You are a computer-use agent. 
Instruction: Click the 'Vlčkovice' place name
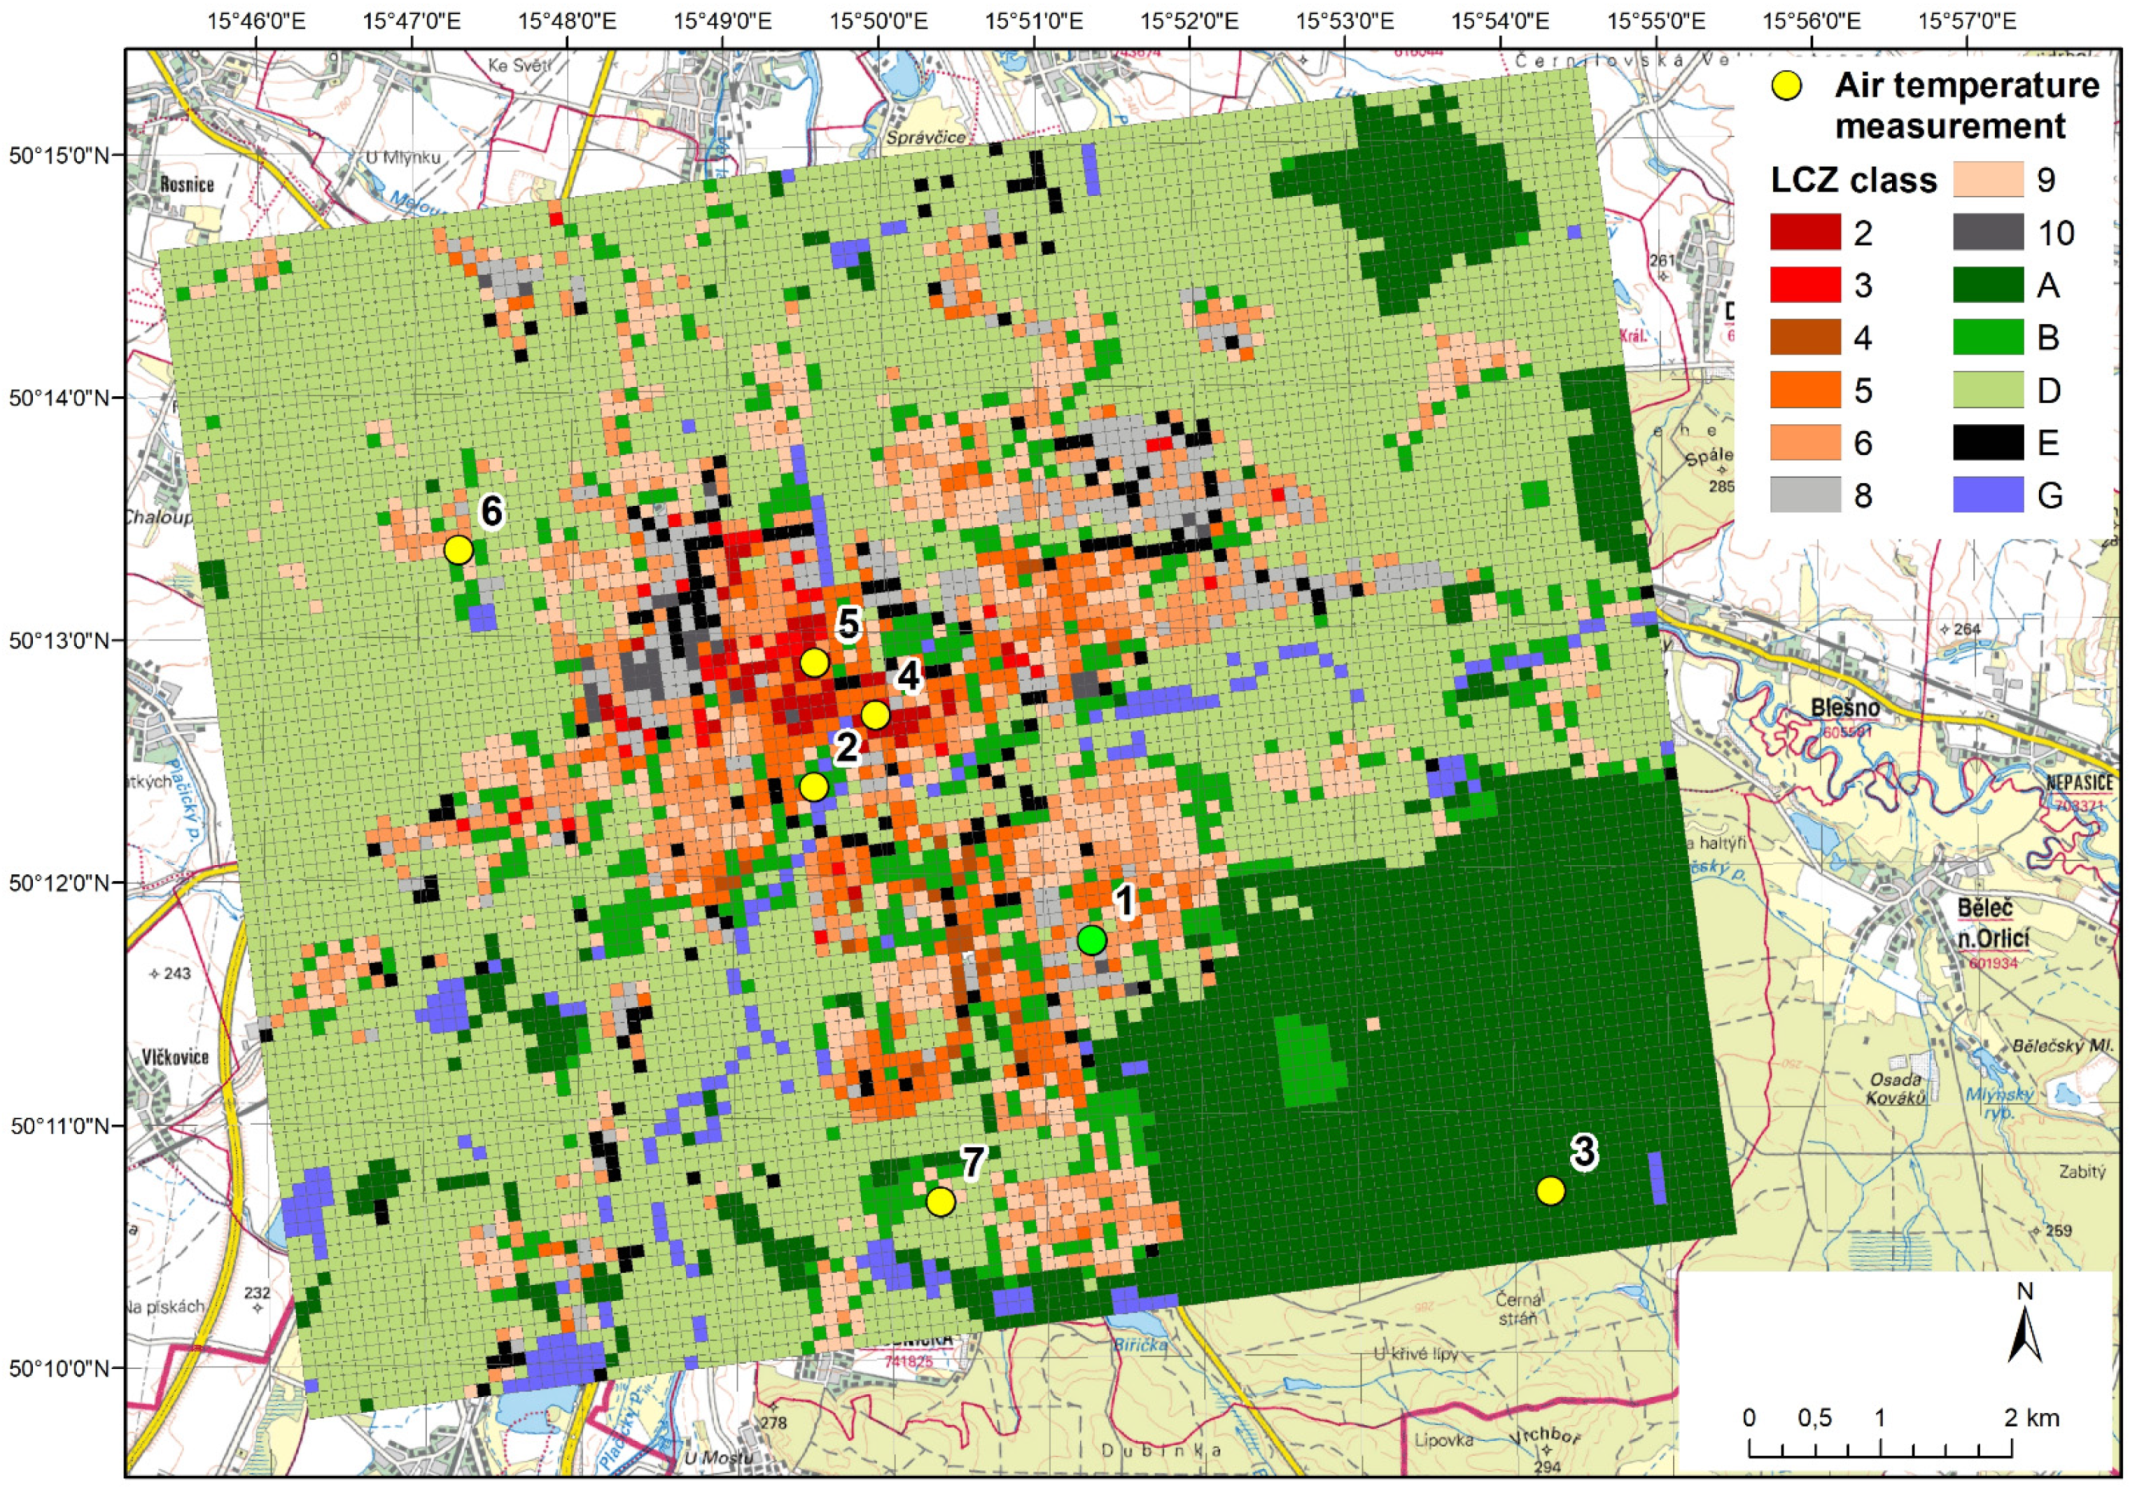point(175,1057)
